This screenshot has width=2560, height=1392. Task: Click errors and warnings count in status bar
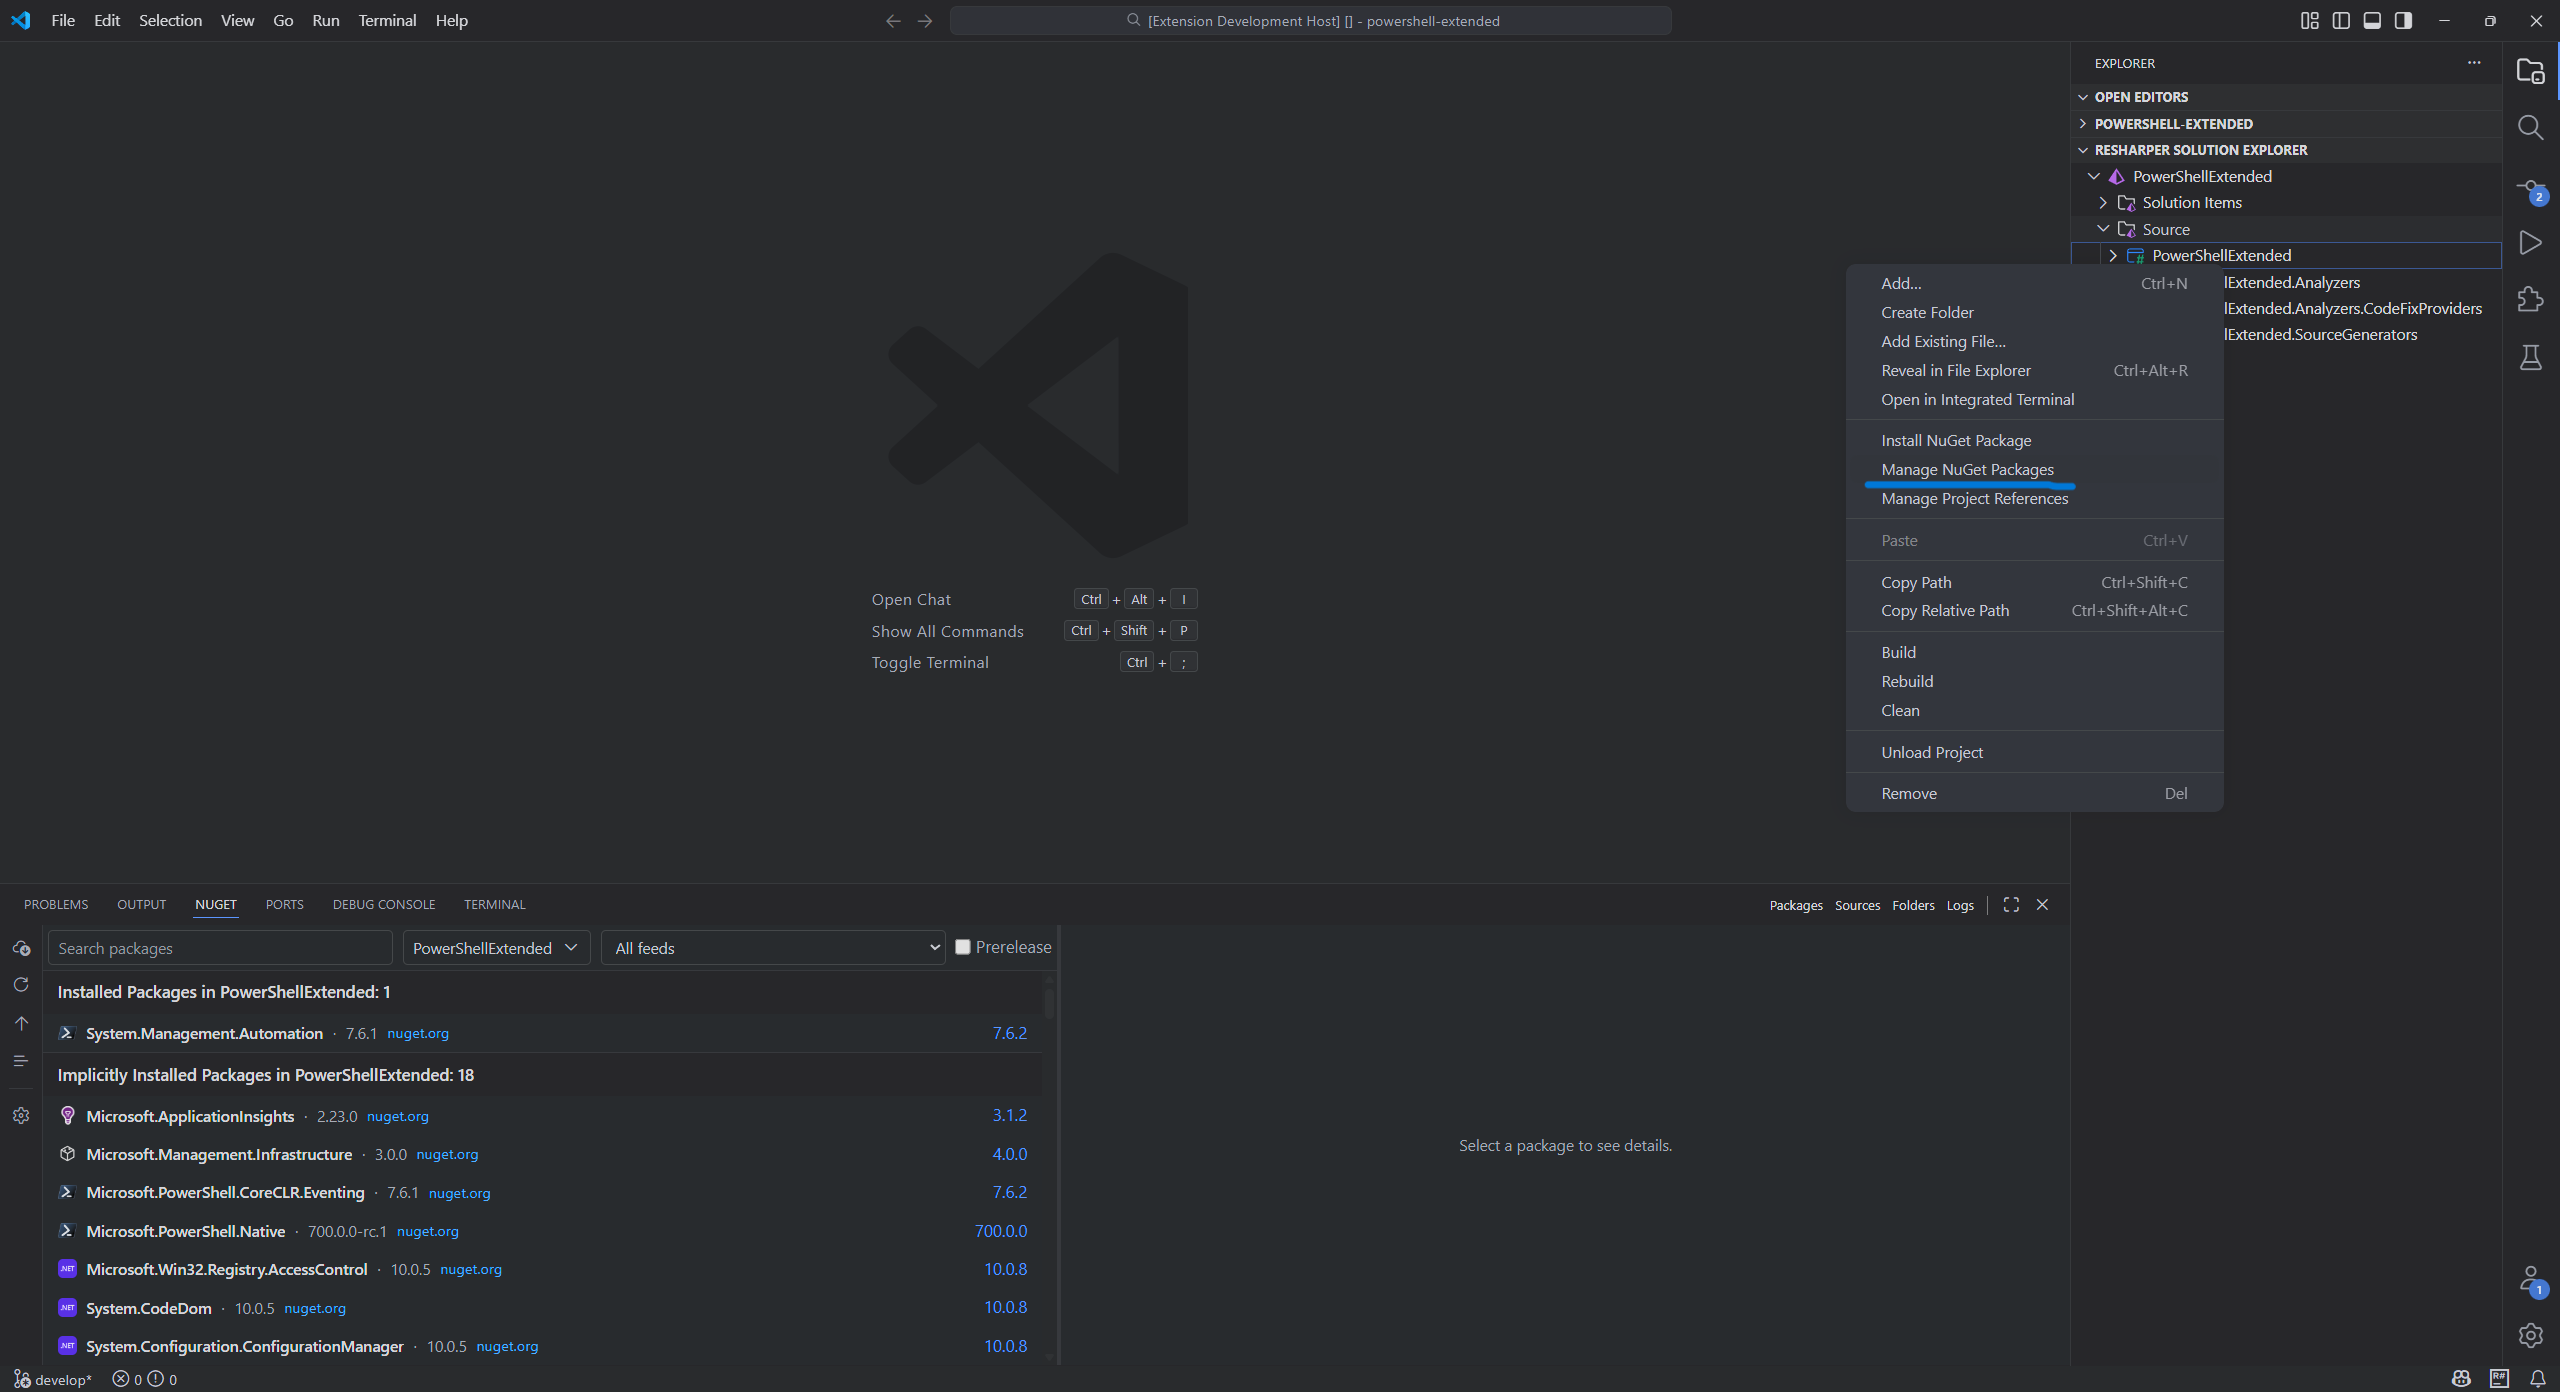[145, 1379]
